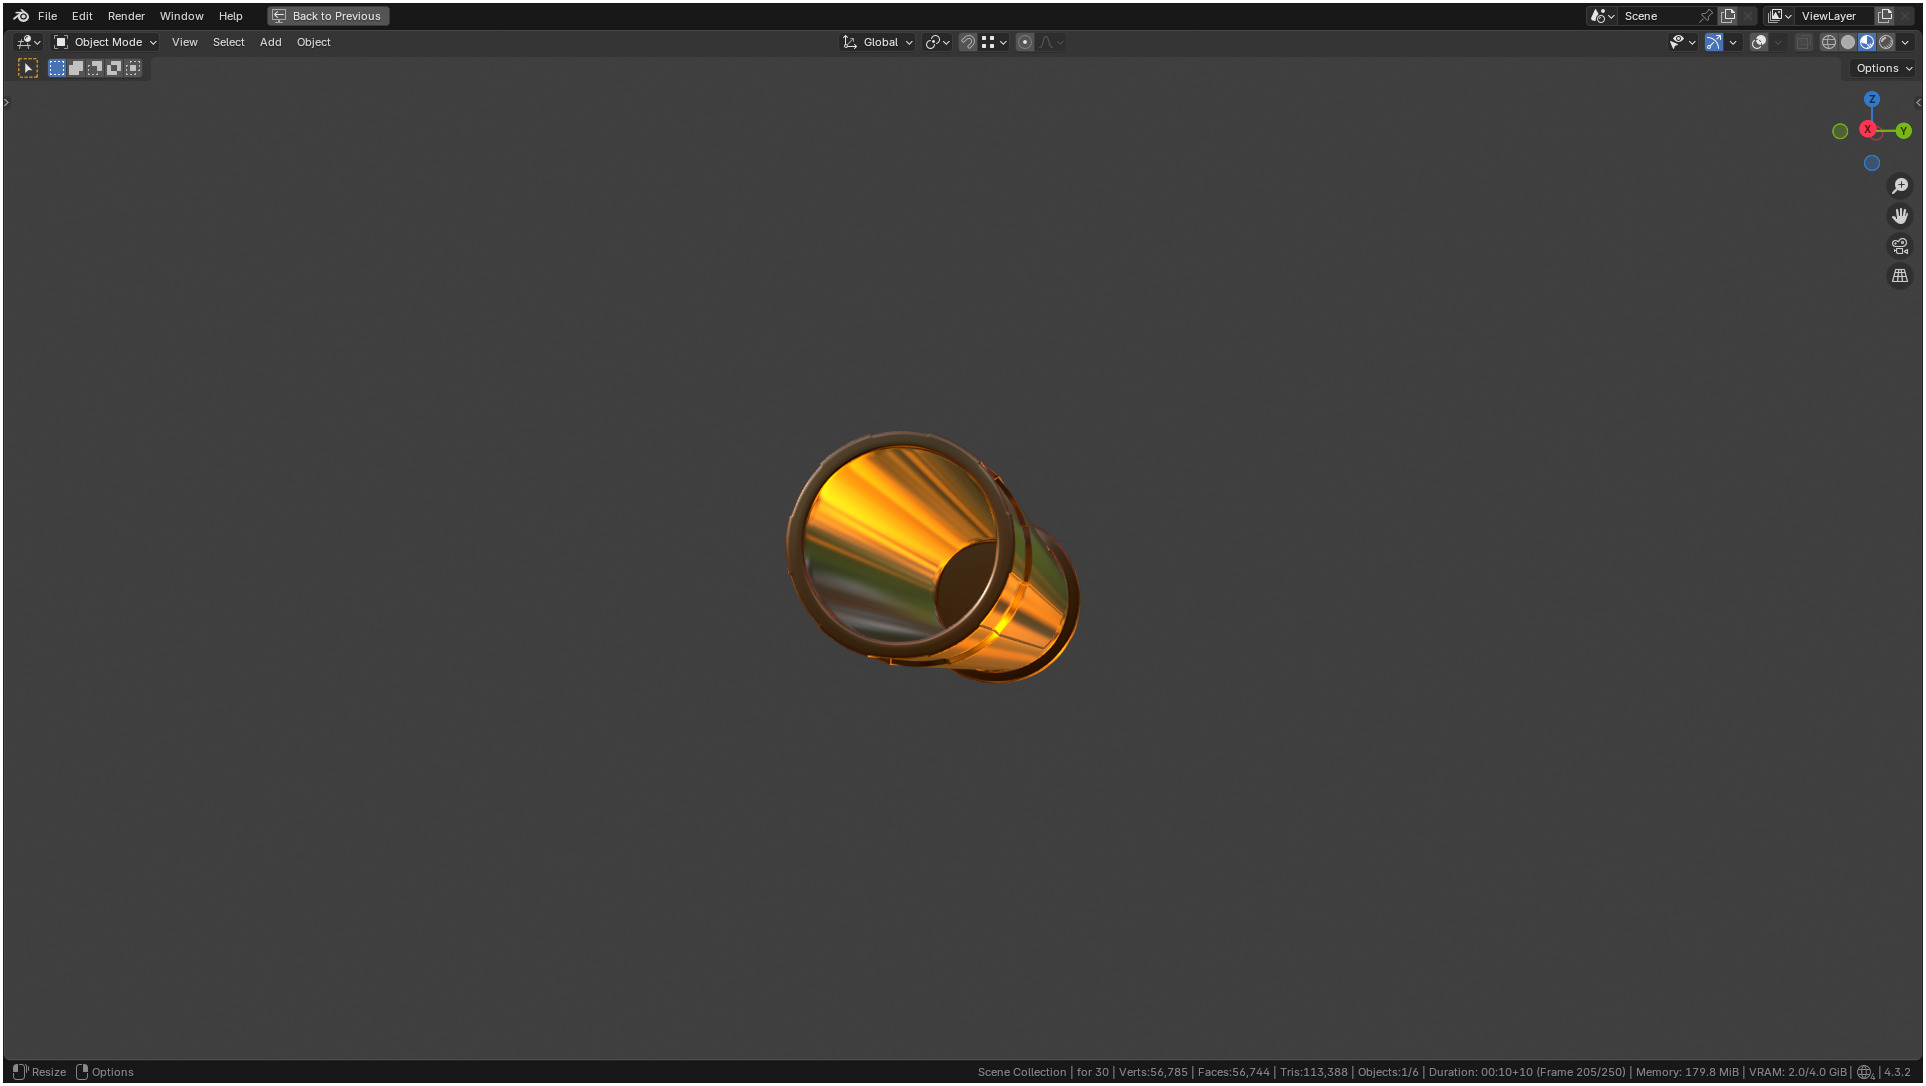
Task: Select the tweak selection tool icon
Action: pos(28,68)
